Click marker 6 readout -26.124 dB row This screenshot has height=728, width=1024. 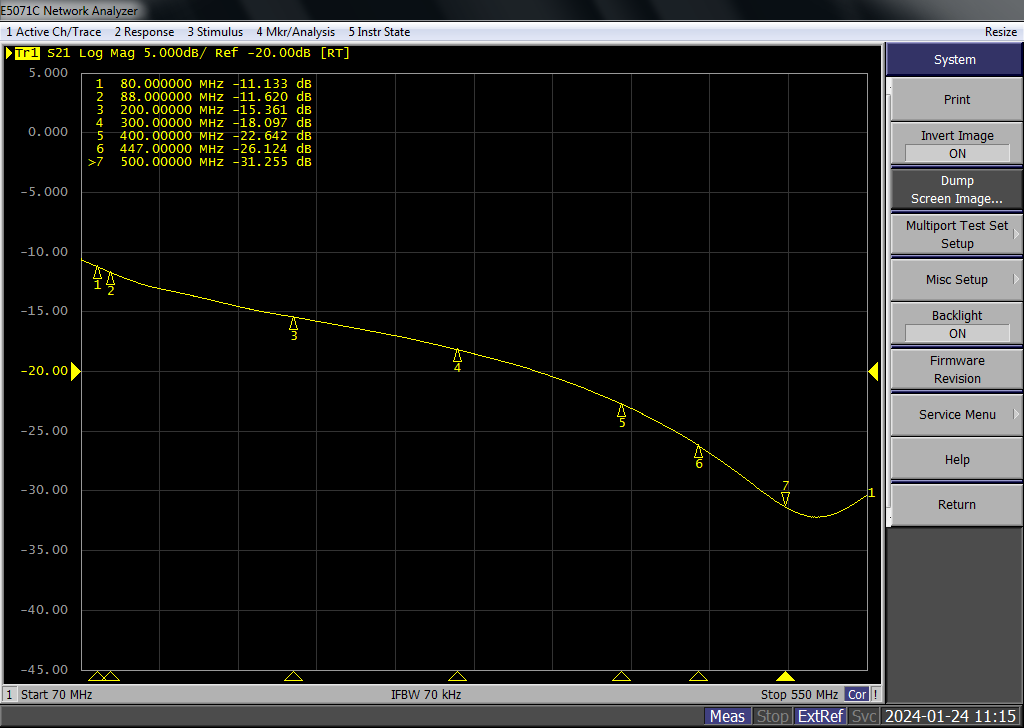pos(203,149)
